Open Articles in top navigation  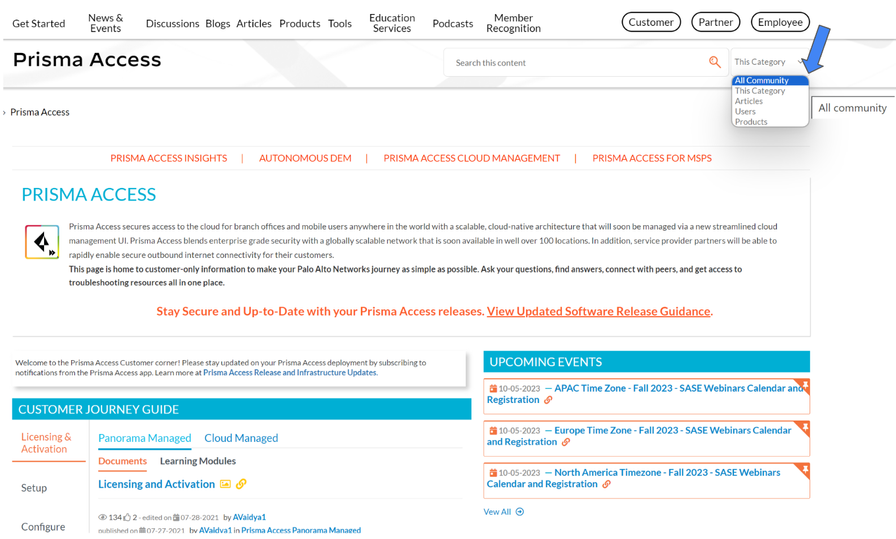[254, 23]
